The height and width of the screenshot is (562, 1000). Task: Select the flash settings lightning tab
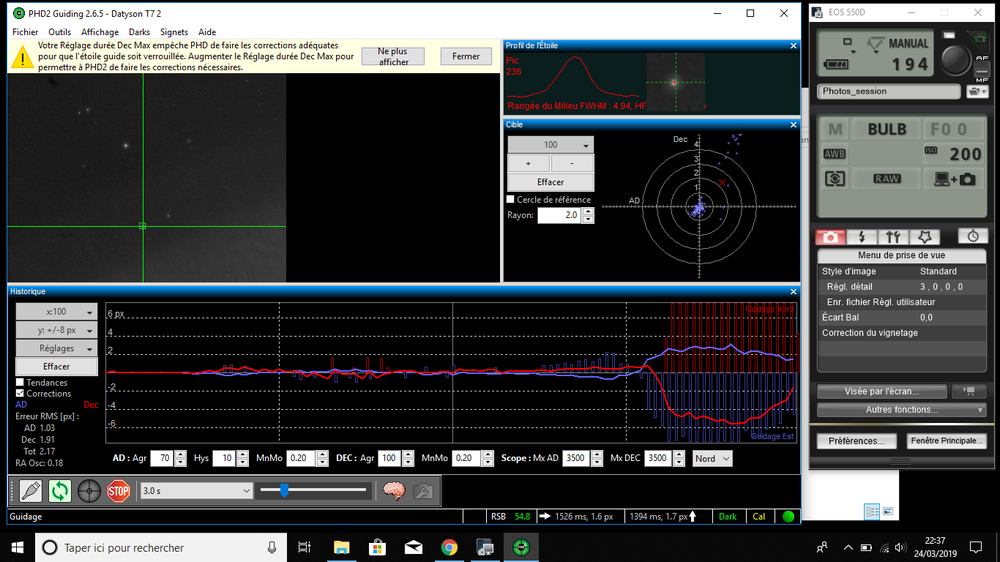click(x=862, y=237)
